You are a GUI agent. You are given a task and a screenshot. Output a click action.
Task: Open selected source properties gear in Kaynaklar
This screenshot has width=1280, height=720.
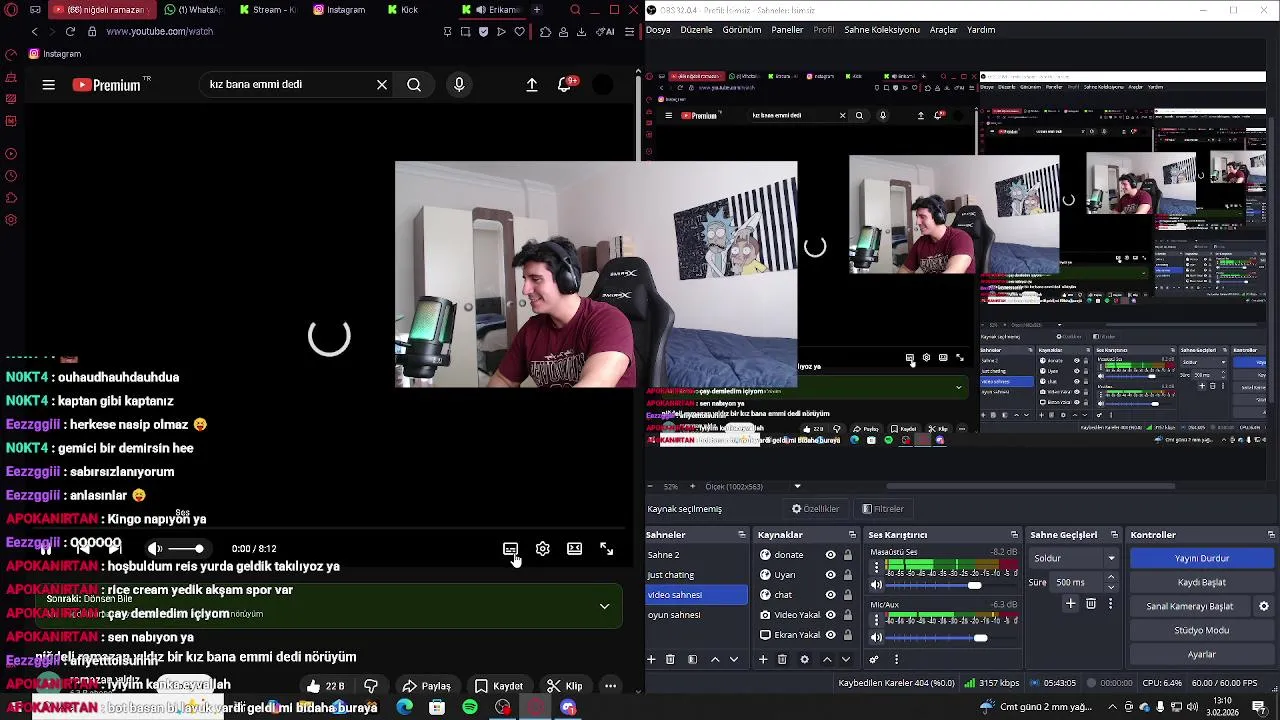(804, 660)
